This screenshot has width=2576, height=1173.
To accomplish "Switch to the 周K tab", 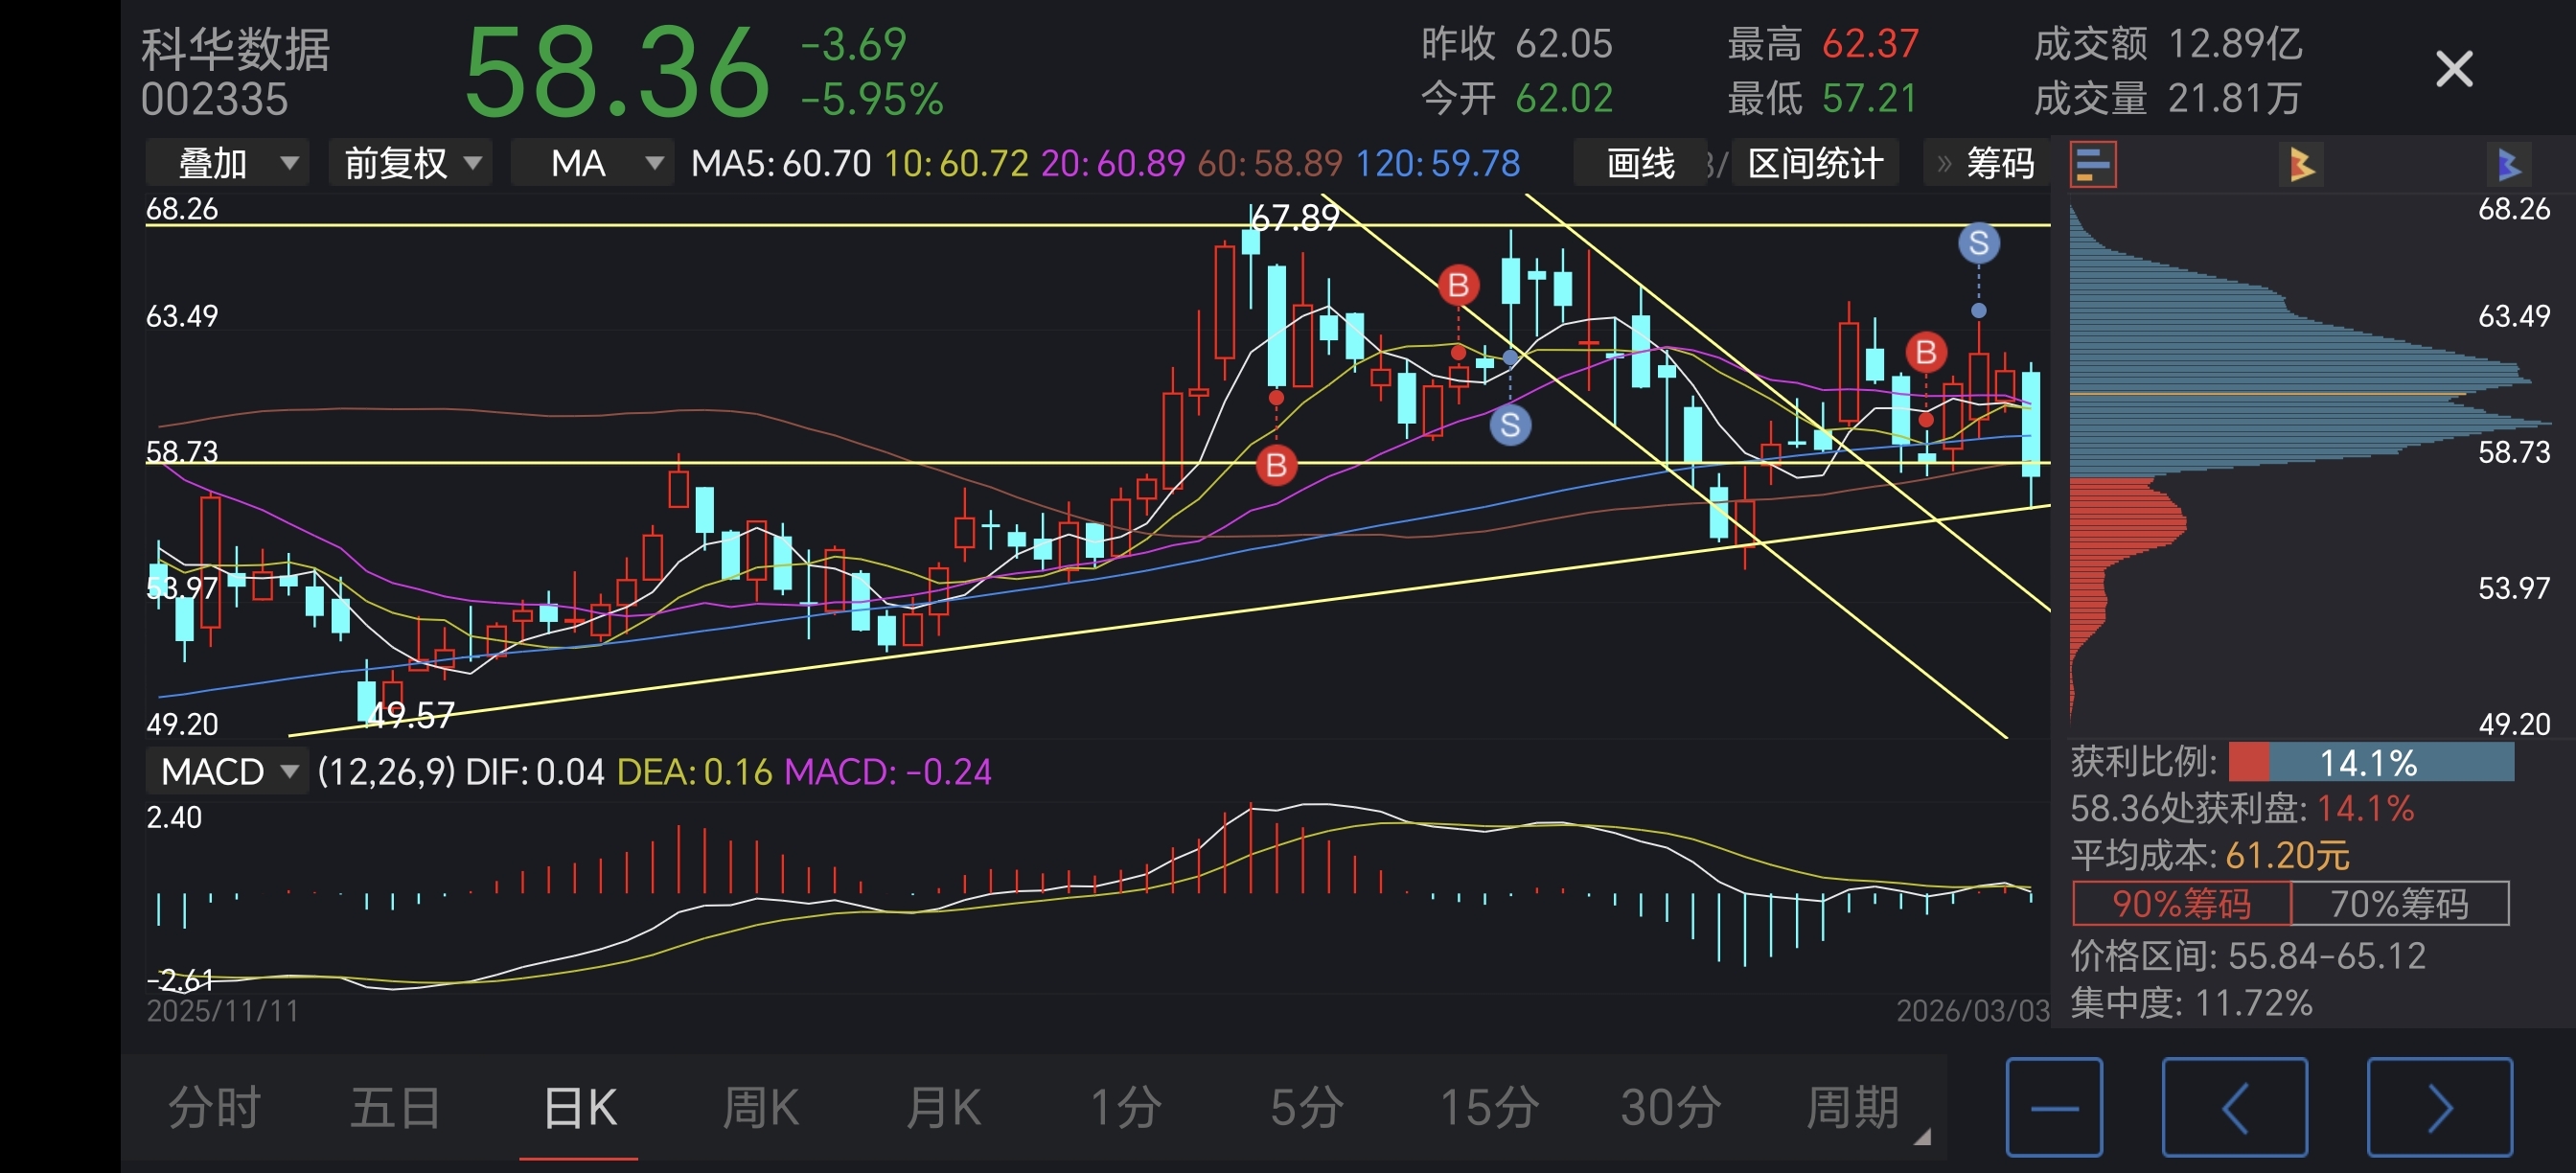I will [760, 1108].
